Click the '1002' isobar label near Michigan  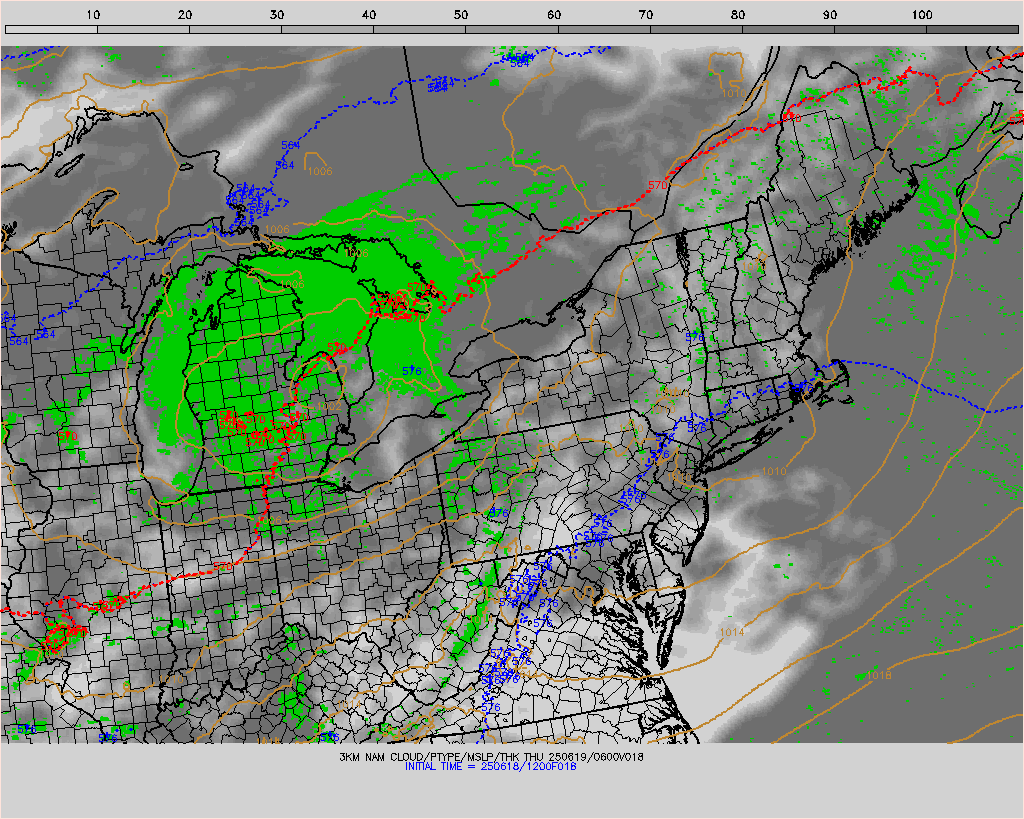coord(329,406)
